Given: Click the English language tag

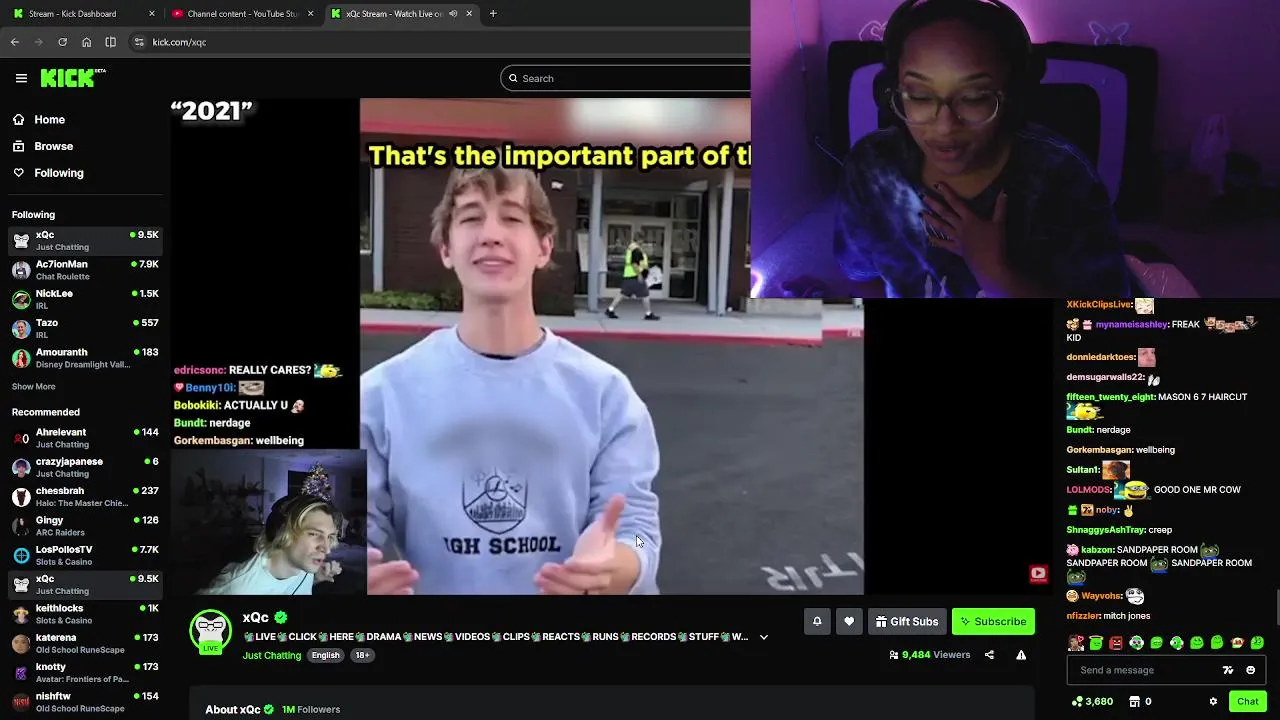Looking at the screenshot, I should 325,656.
